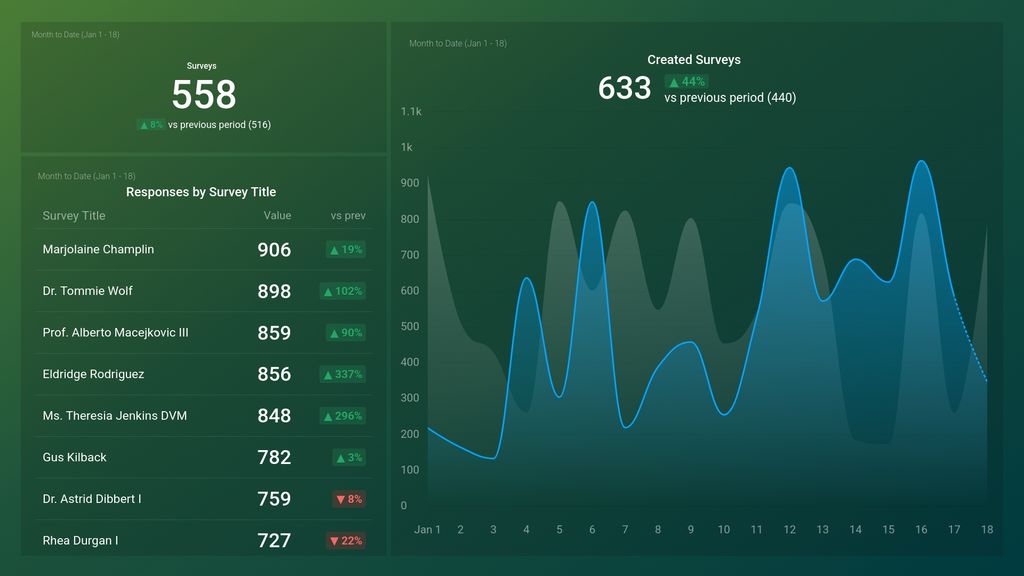Viewport: 1024px width, 576px height.
Task: Click the 1k y-axis label
Action: click(406, 148)
